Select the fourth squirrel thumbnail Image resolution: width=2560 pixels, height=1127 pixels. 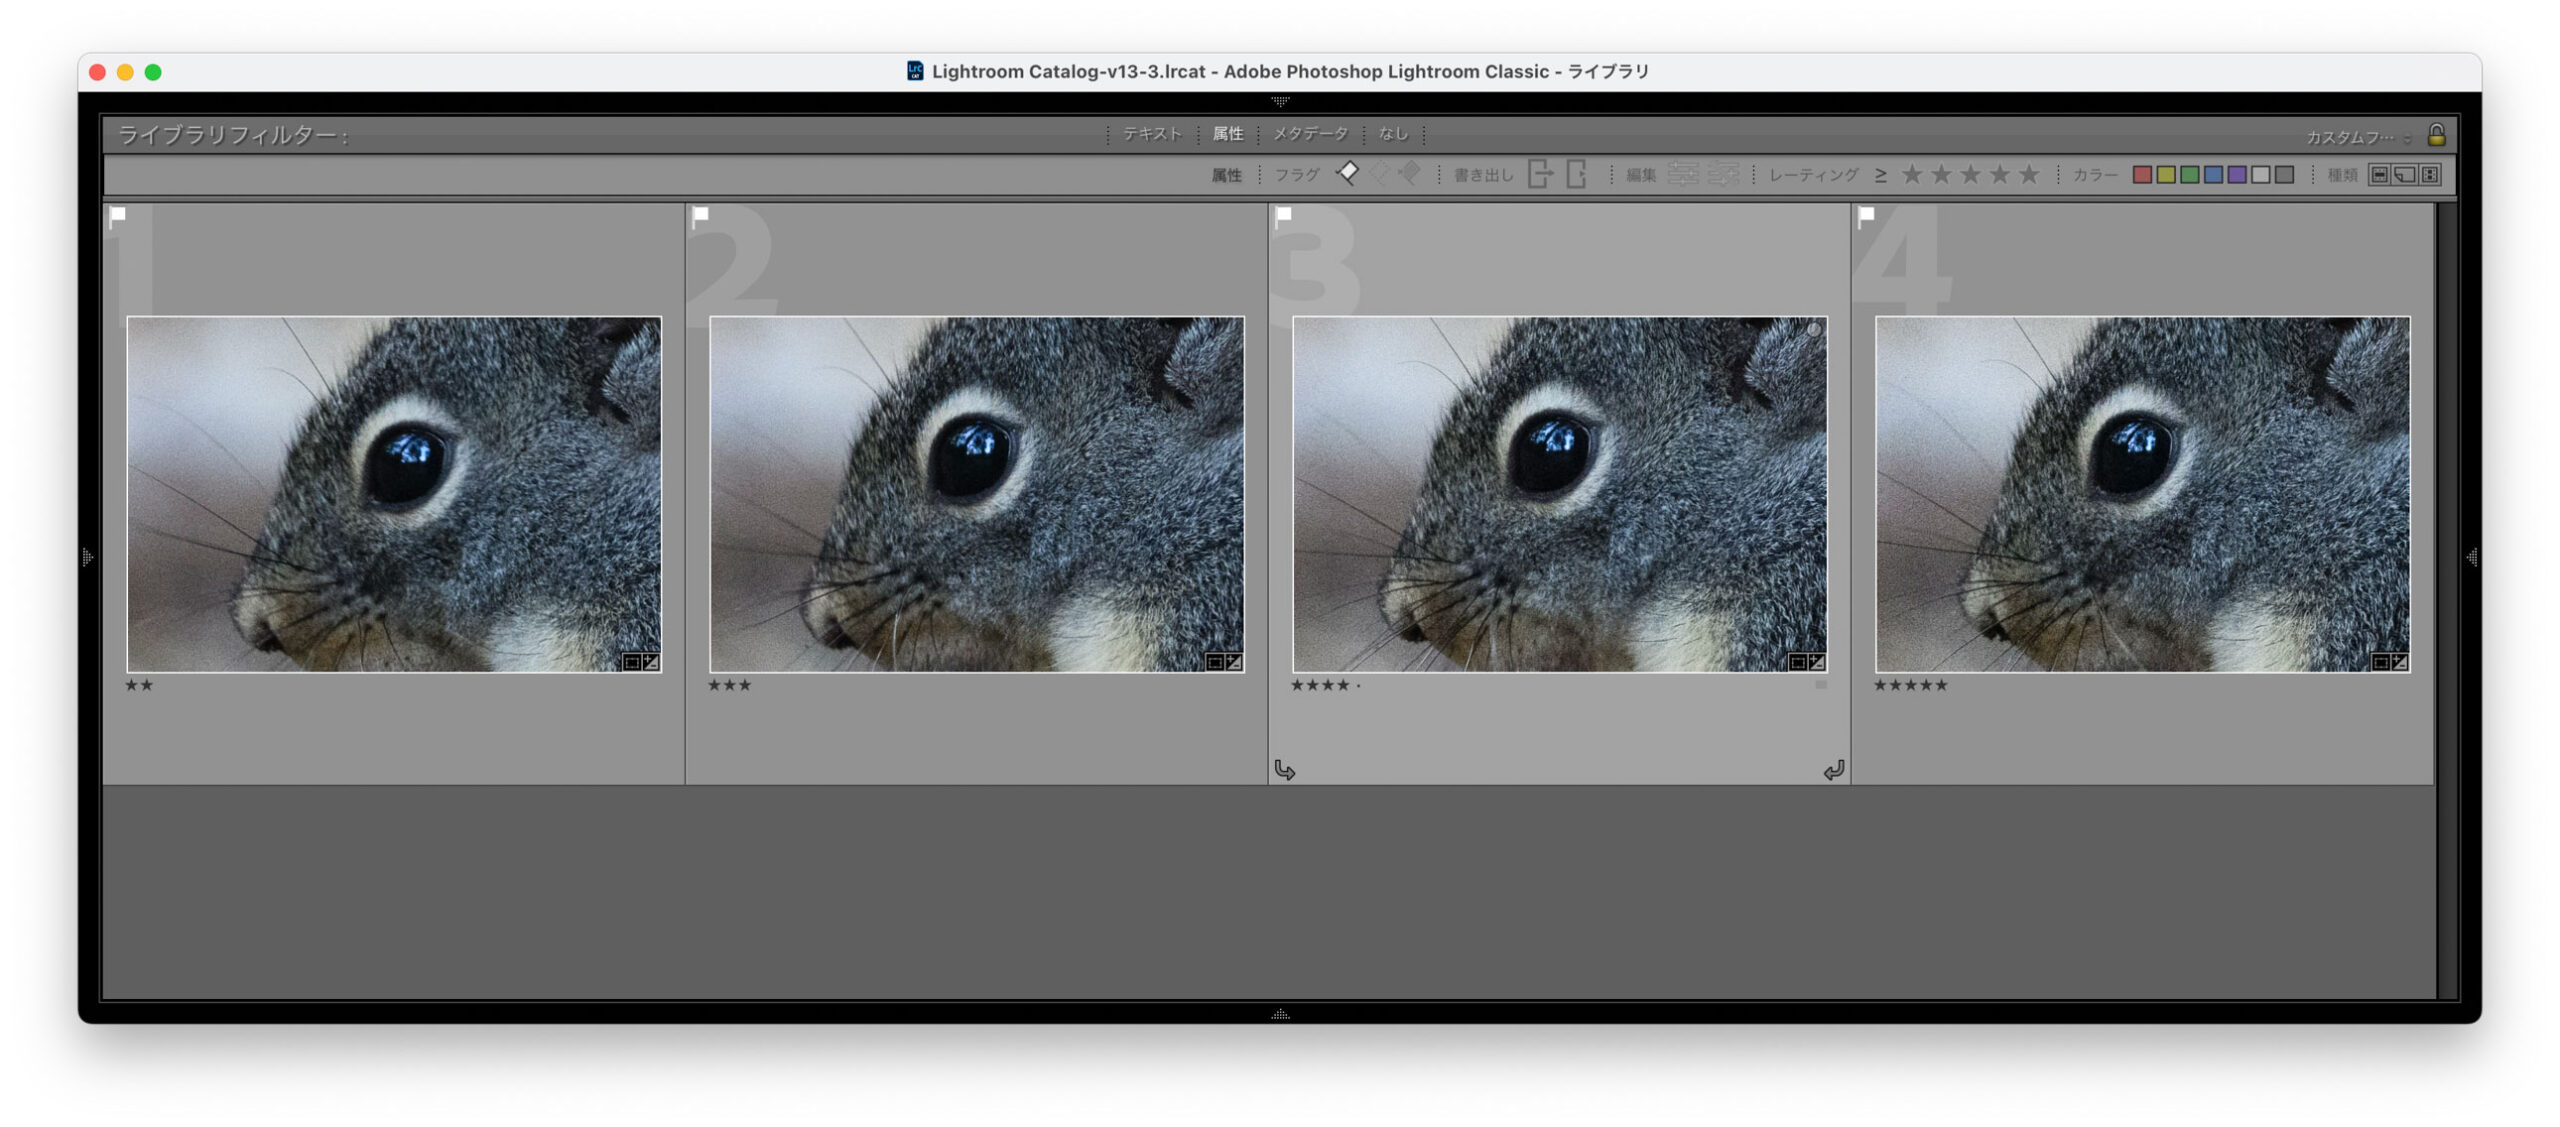point(2141,494)
